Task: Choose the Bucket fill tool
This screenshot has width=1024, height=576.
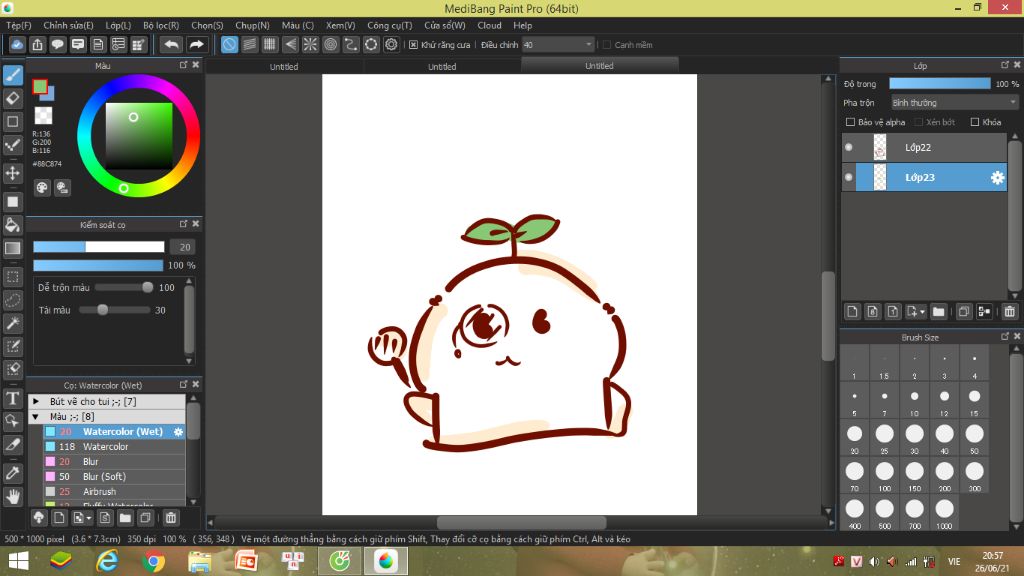Action: (12, 225)
